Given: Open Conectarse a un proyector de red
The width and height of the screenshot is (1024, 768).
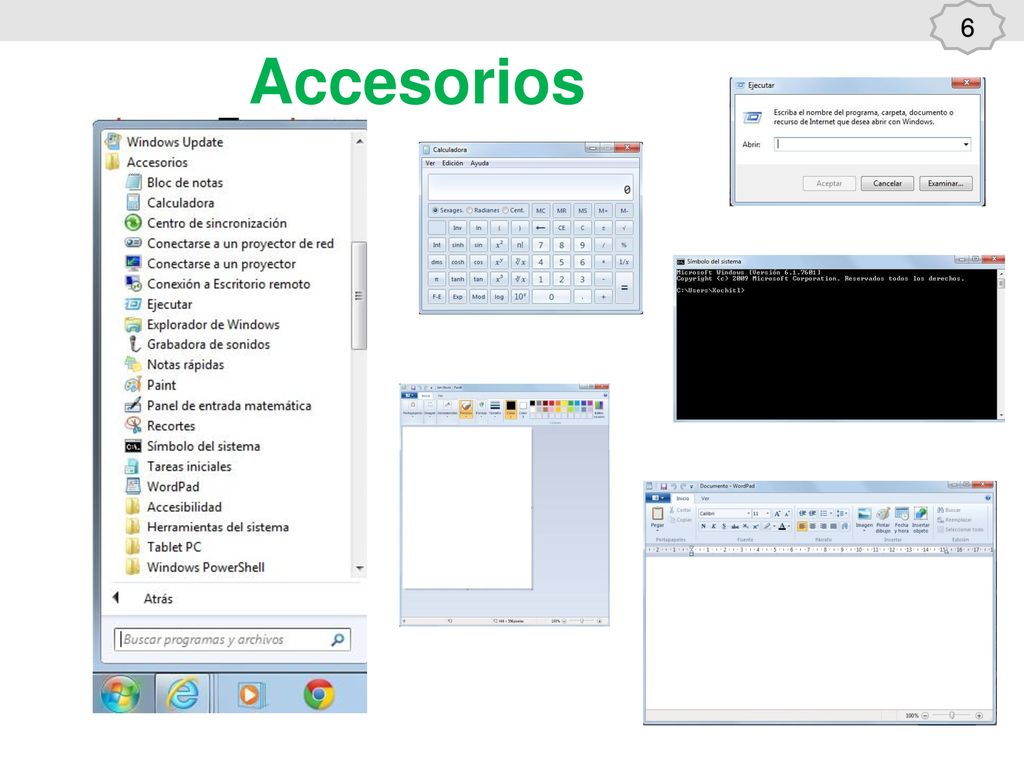Looking at the screenshot, I should tap(229, 244).
